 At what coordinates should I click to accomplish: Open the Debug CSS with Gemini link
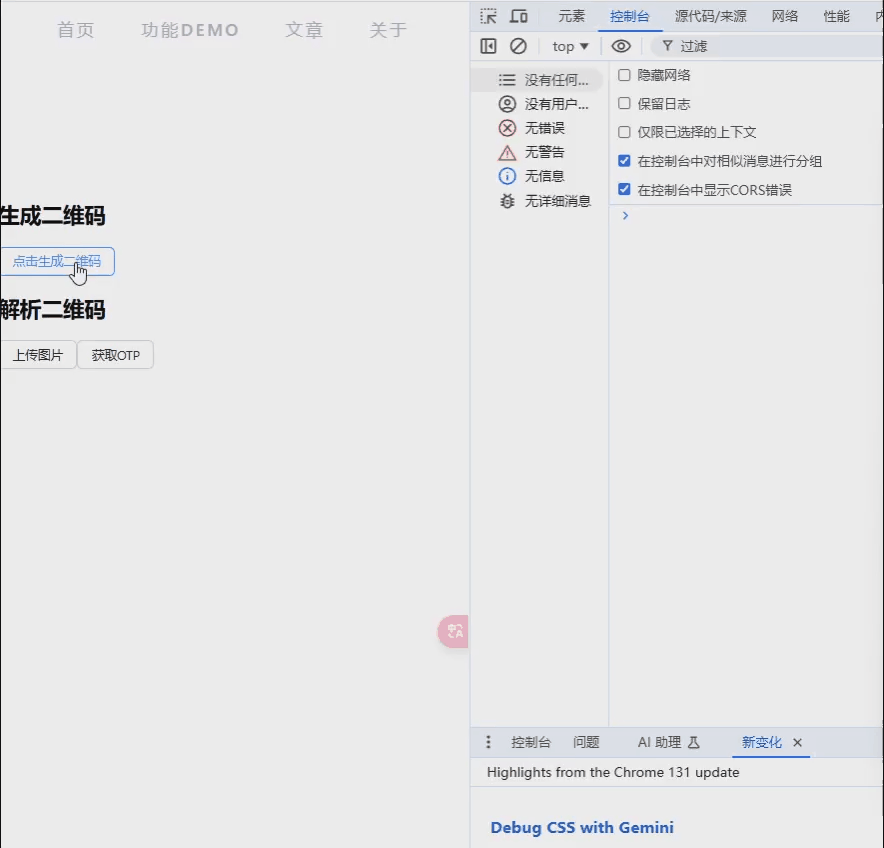pyautogui.click(x=582, y=827)
